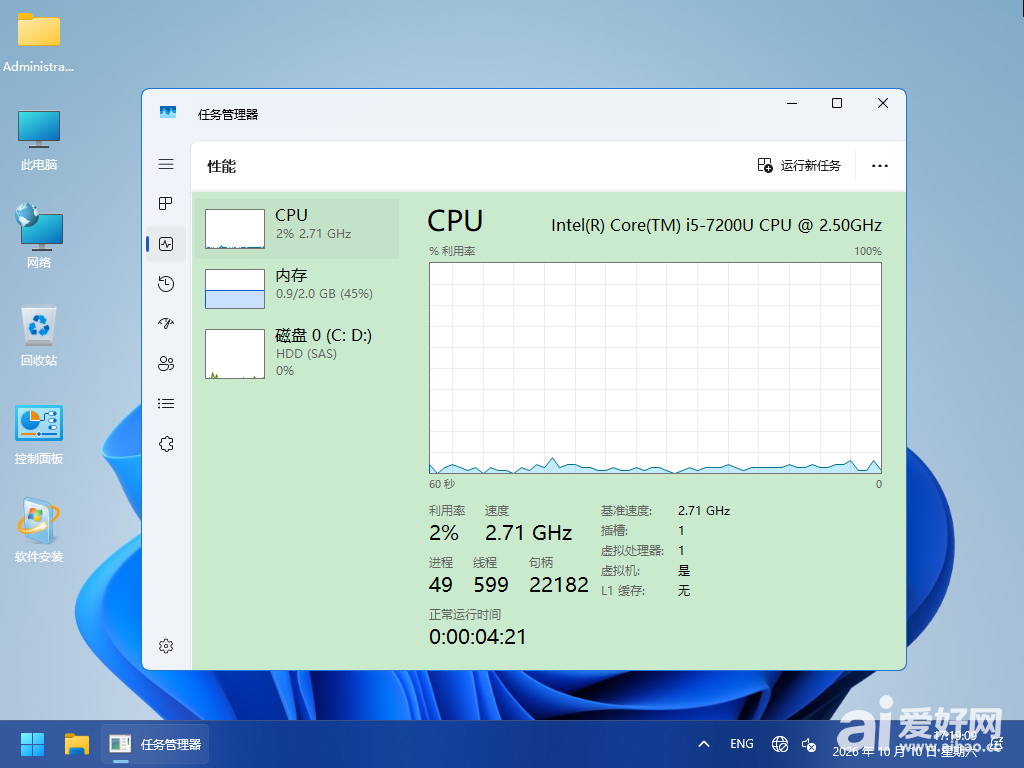Viewport: 1024px width, 768px height.
Task: Select the 磁盘 0 (C: D:) entry
Action: 297,353
